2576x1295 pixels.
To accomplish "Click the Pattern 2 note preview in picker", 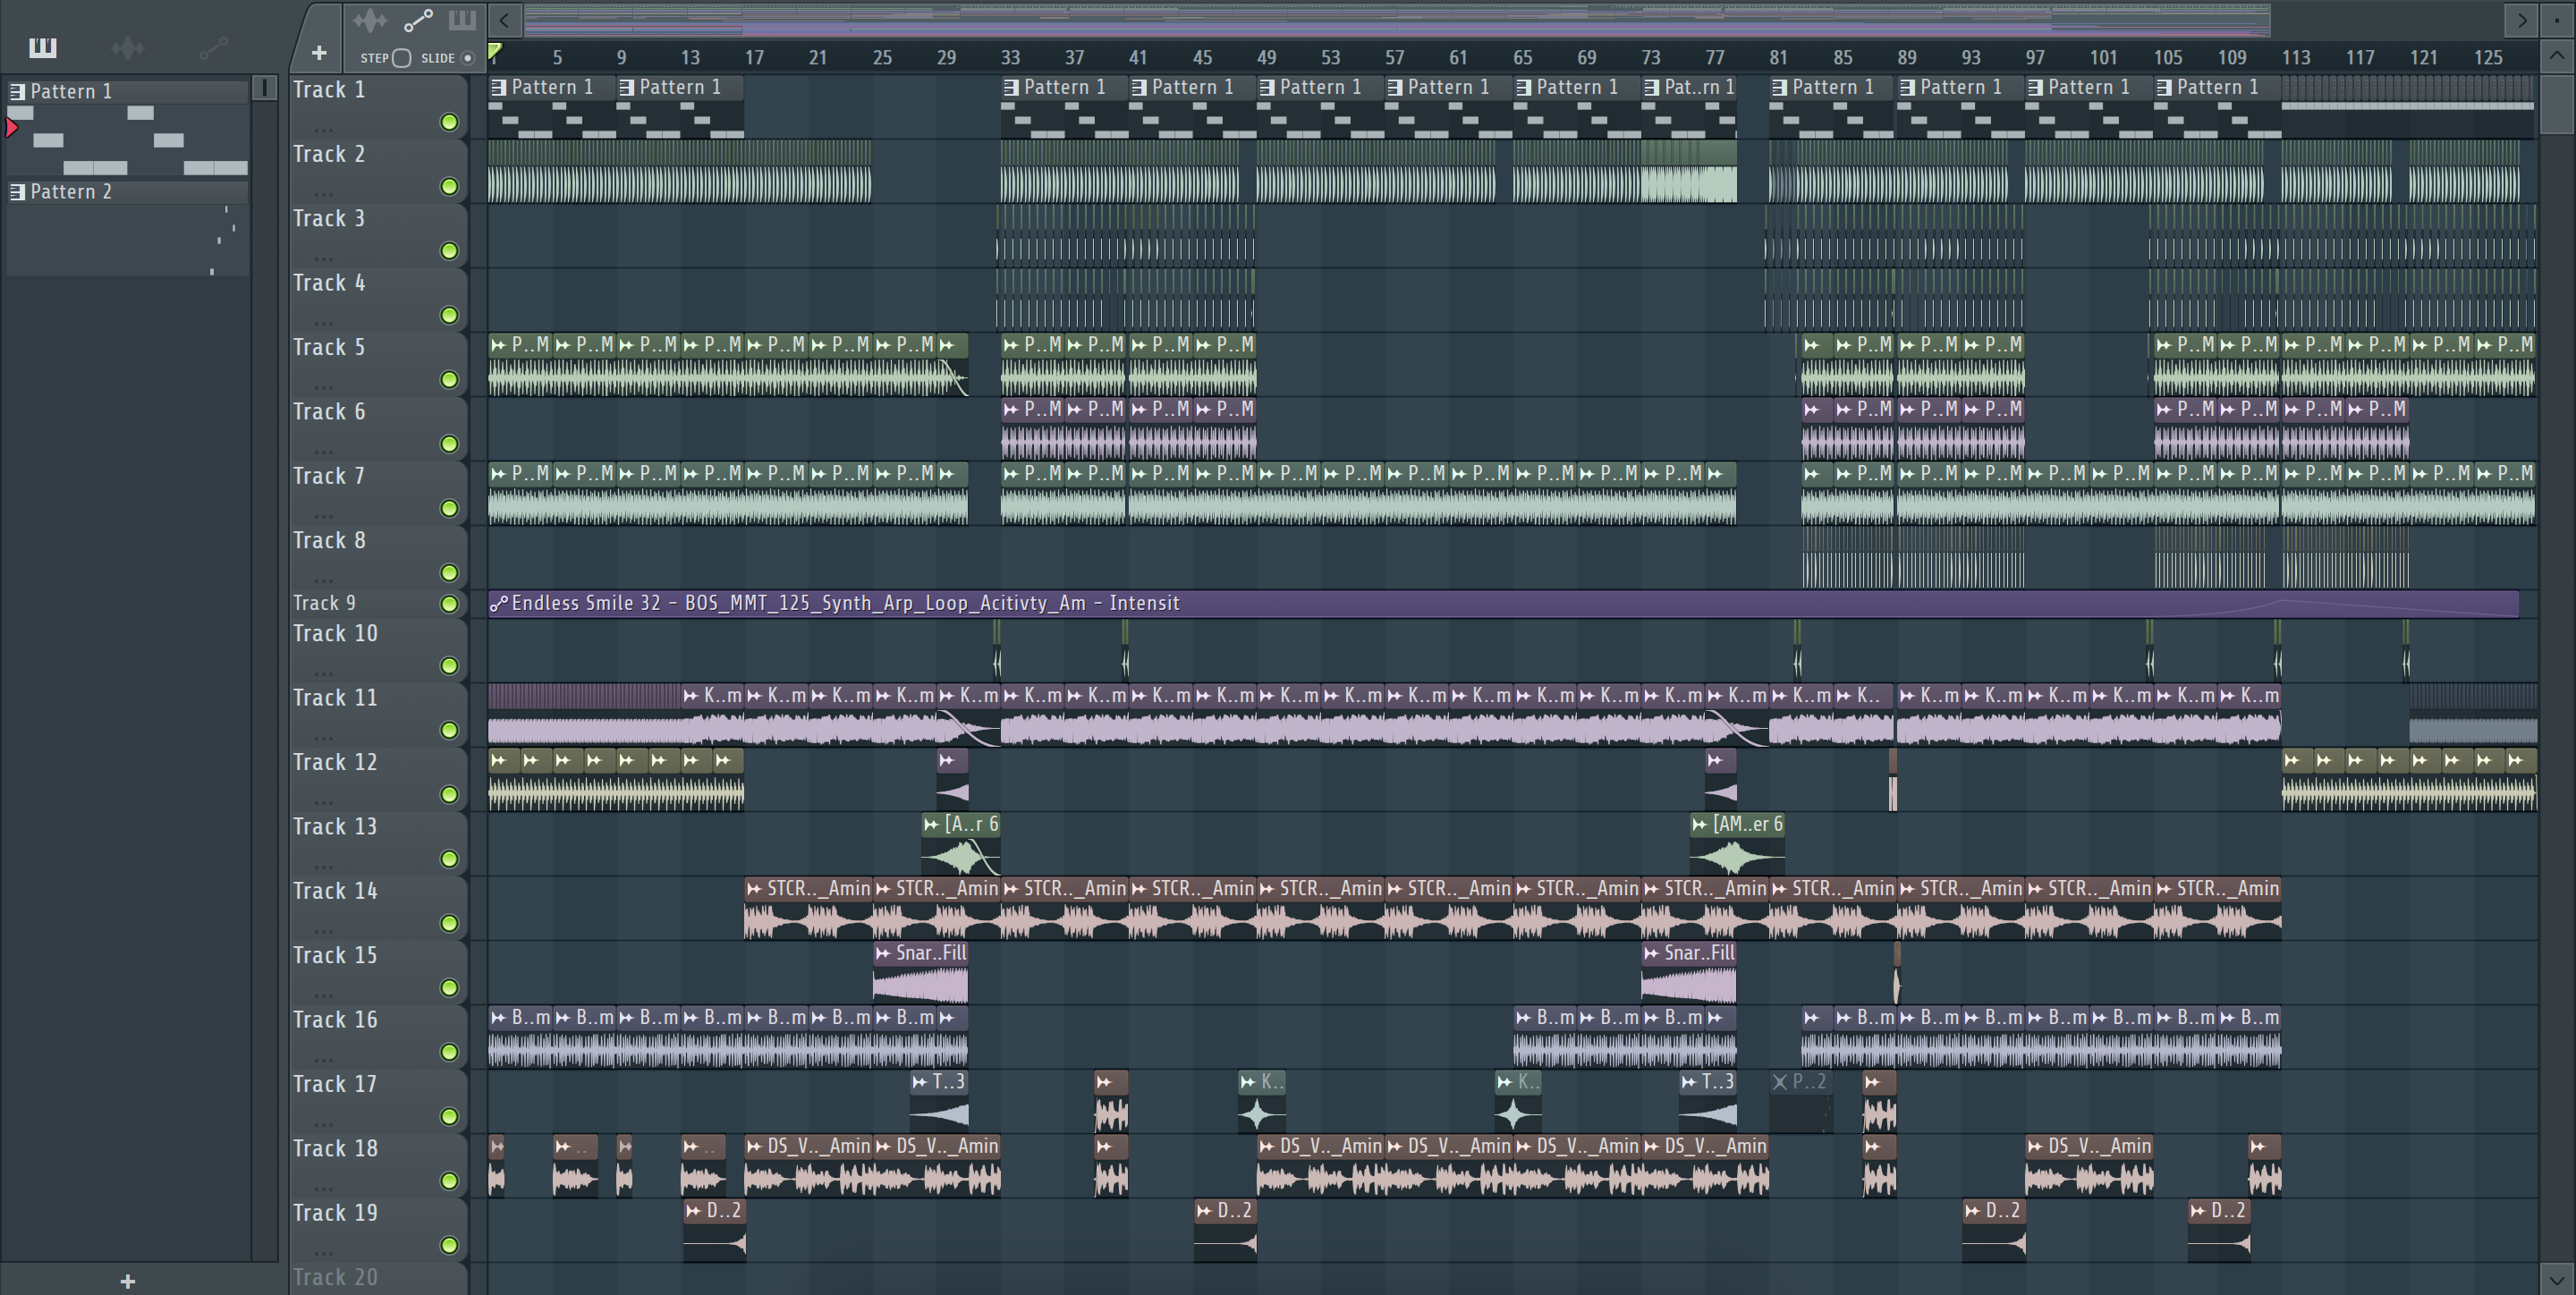I will pyautogui.click(x=128, y=240).
